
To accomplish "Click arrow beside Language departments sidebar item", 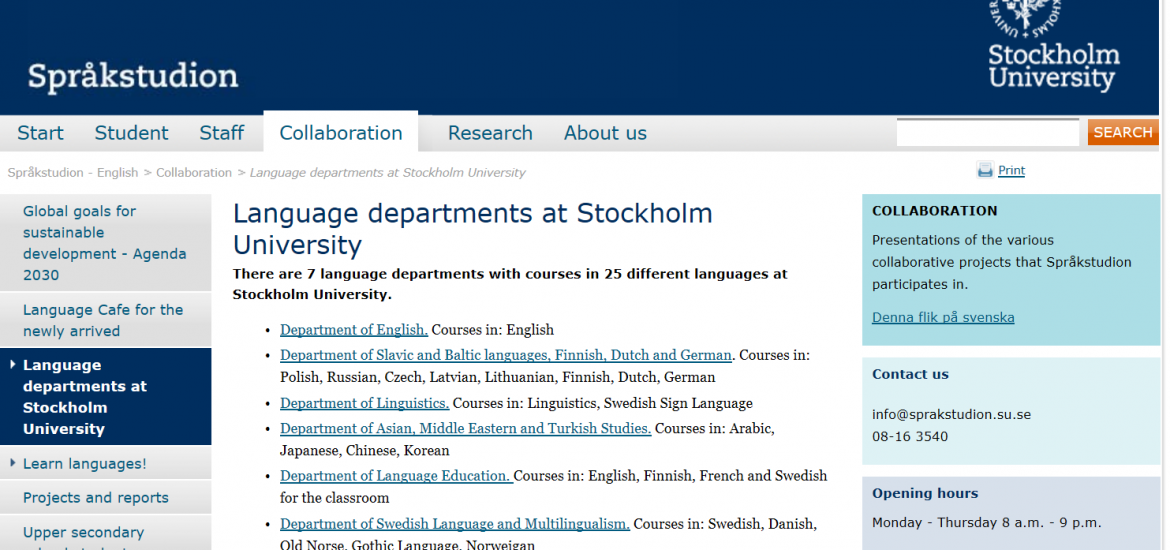I will [13, 365].
